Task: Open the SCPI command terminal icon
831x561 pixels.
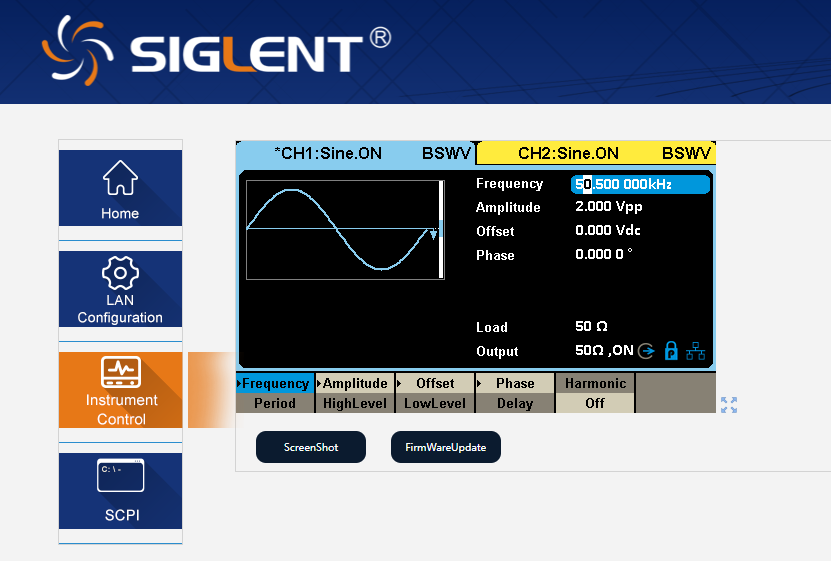Action: [x=120, y=476]
